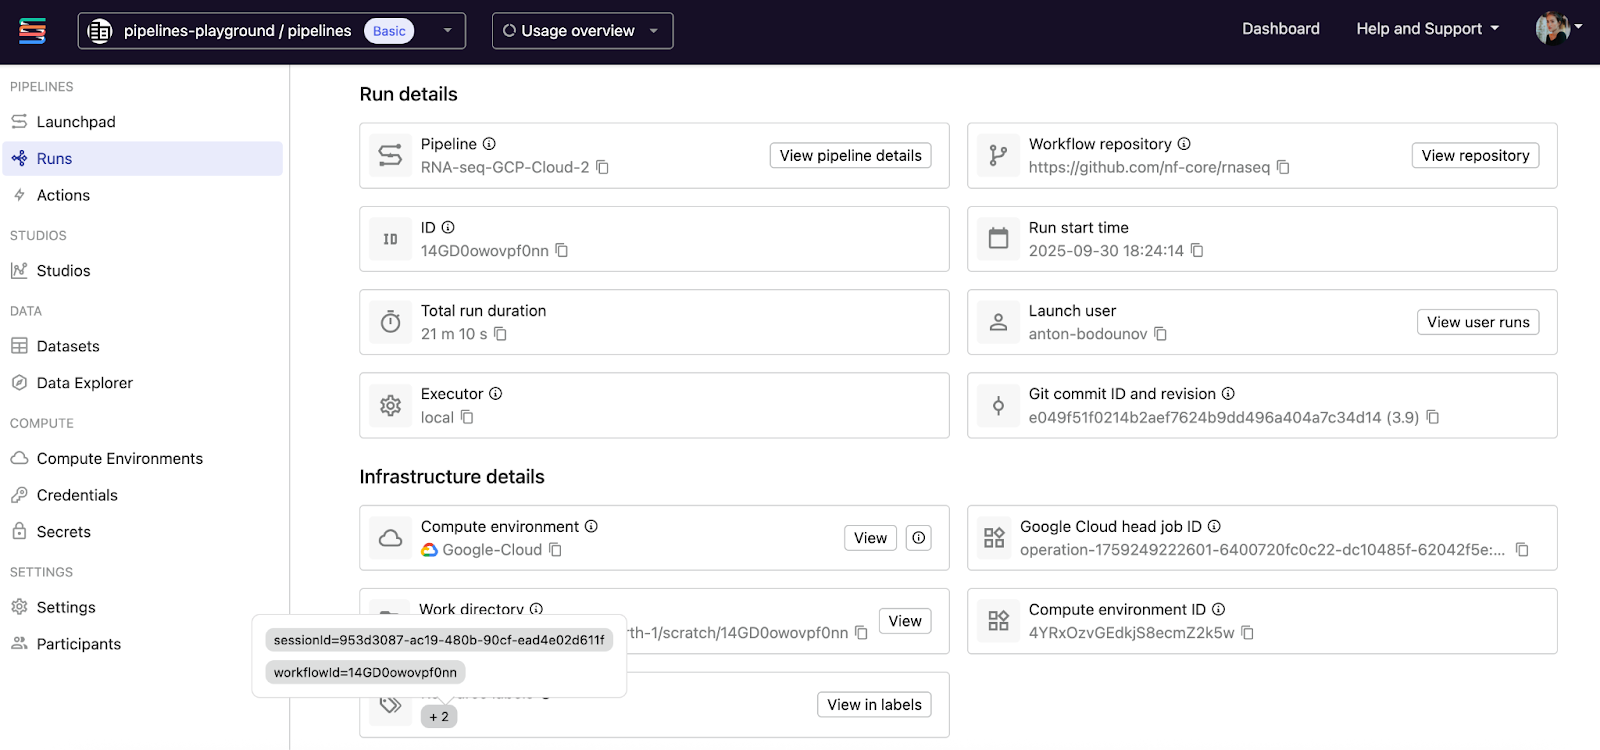
Task: Click View pipeline details button
Action: 850,156
